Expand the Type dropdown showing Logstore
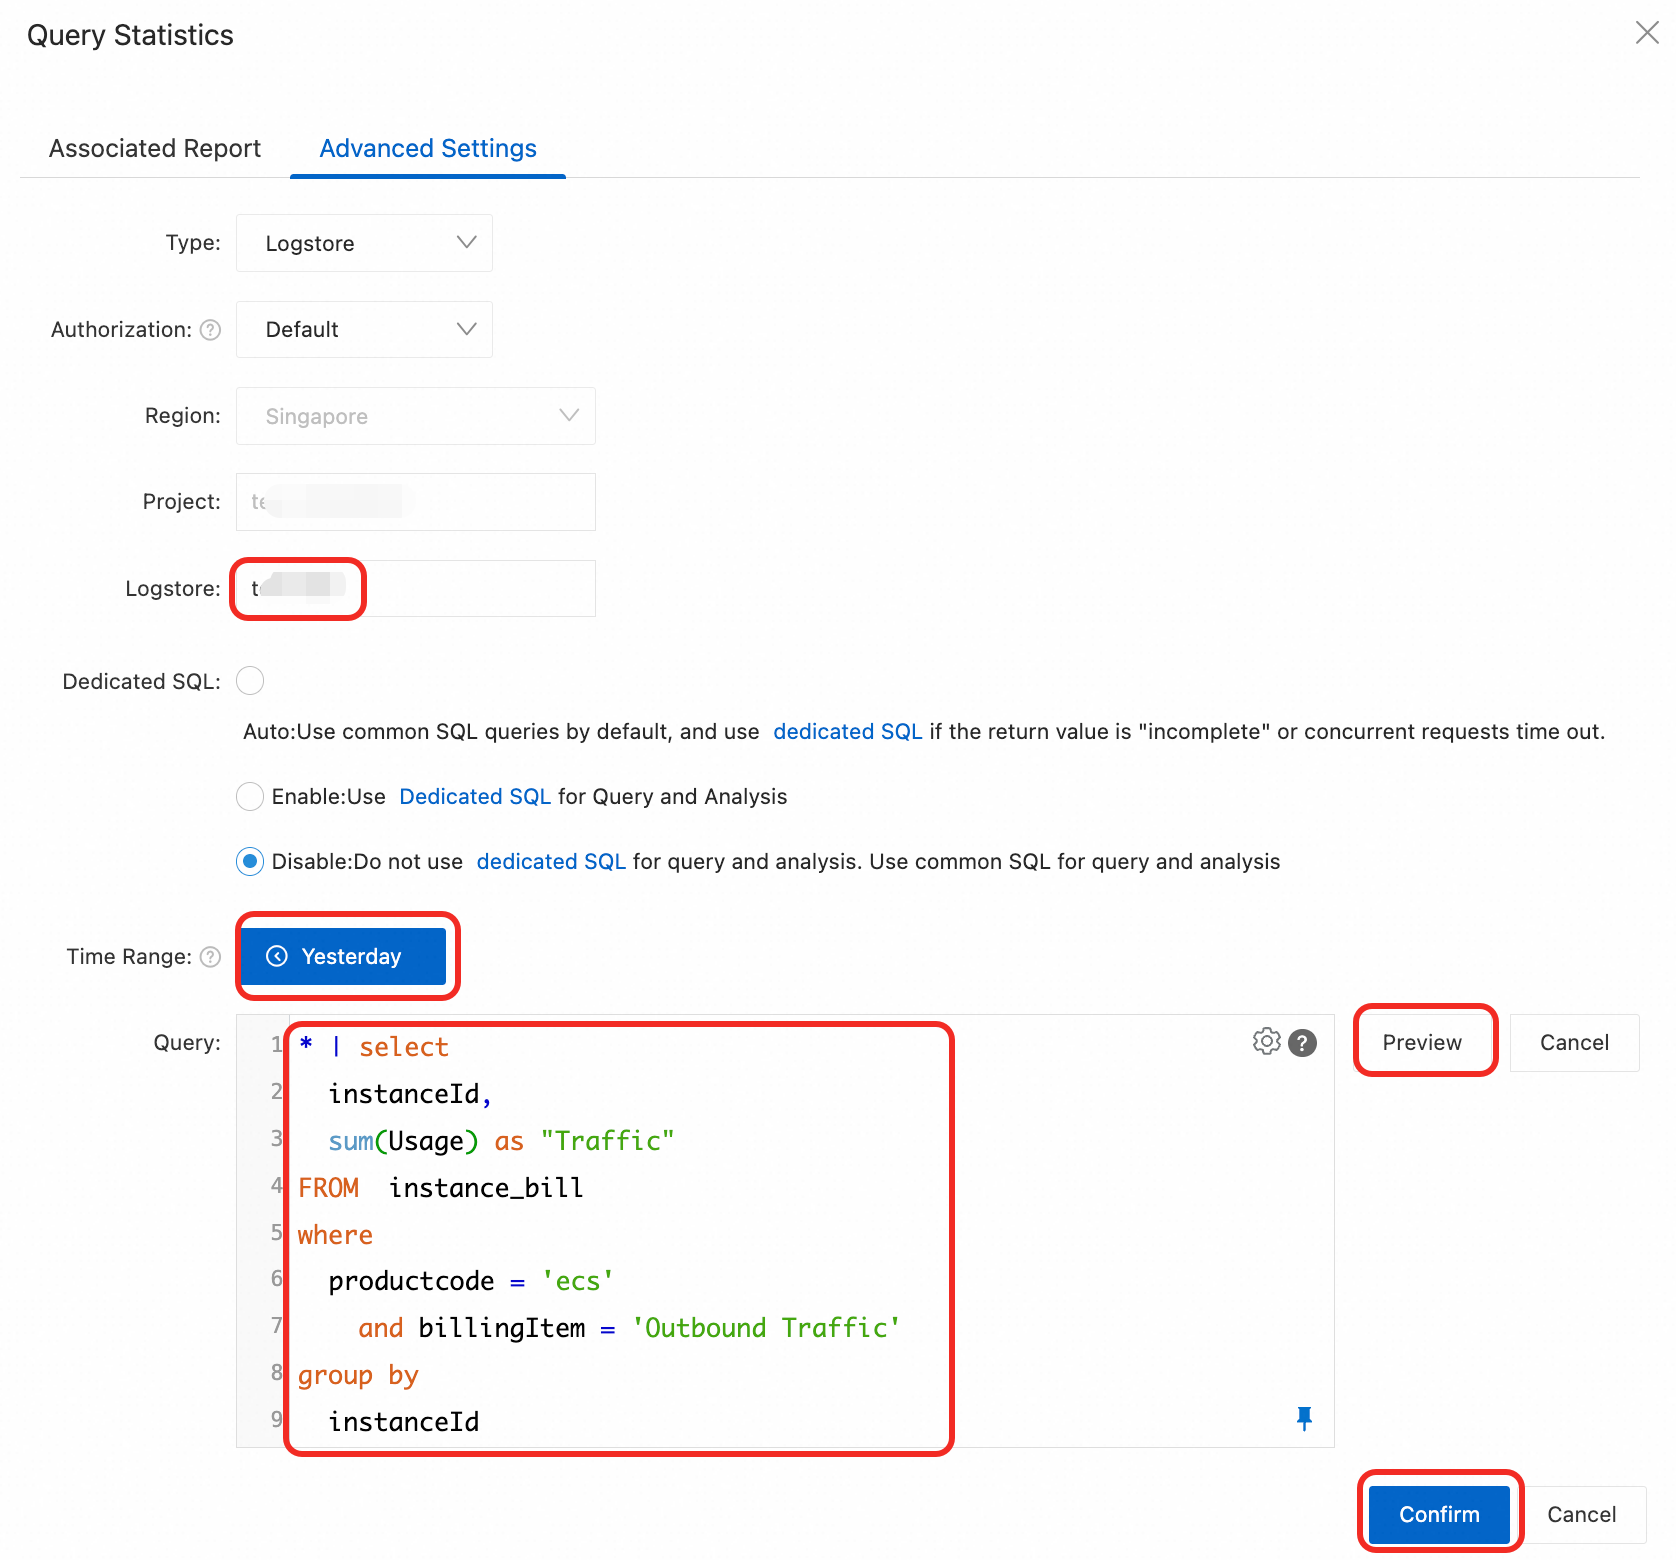 [364, 243]
